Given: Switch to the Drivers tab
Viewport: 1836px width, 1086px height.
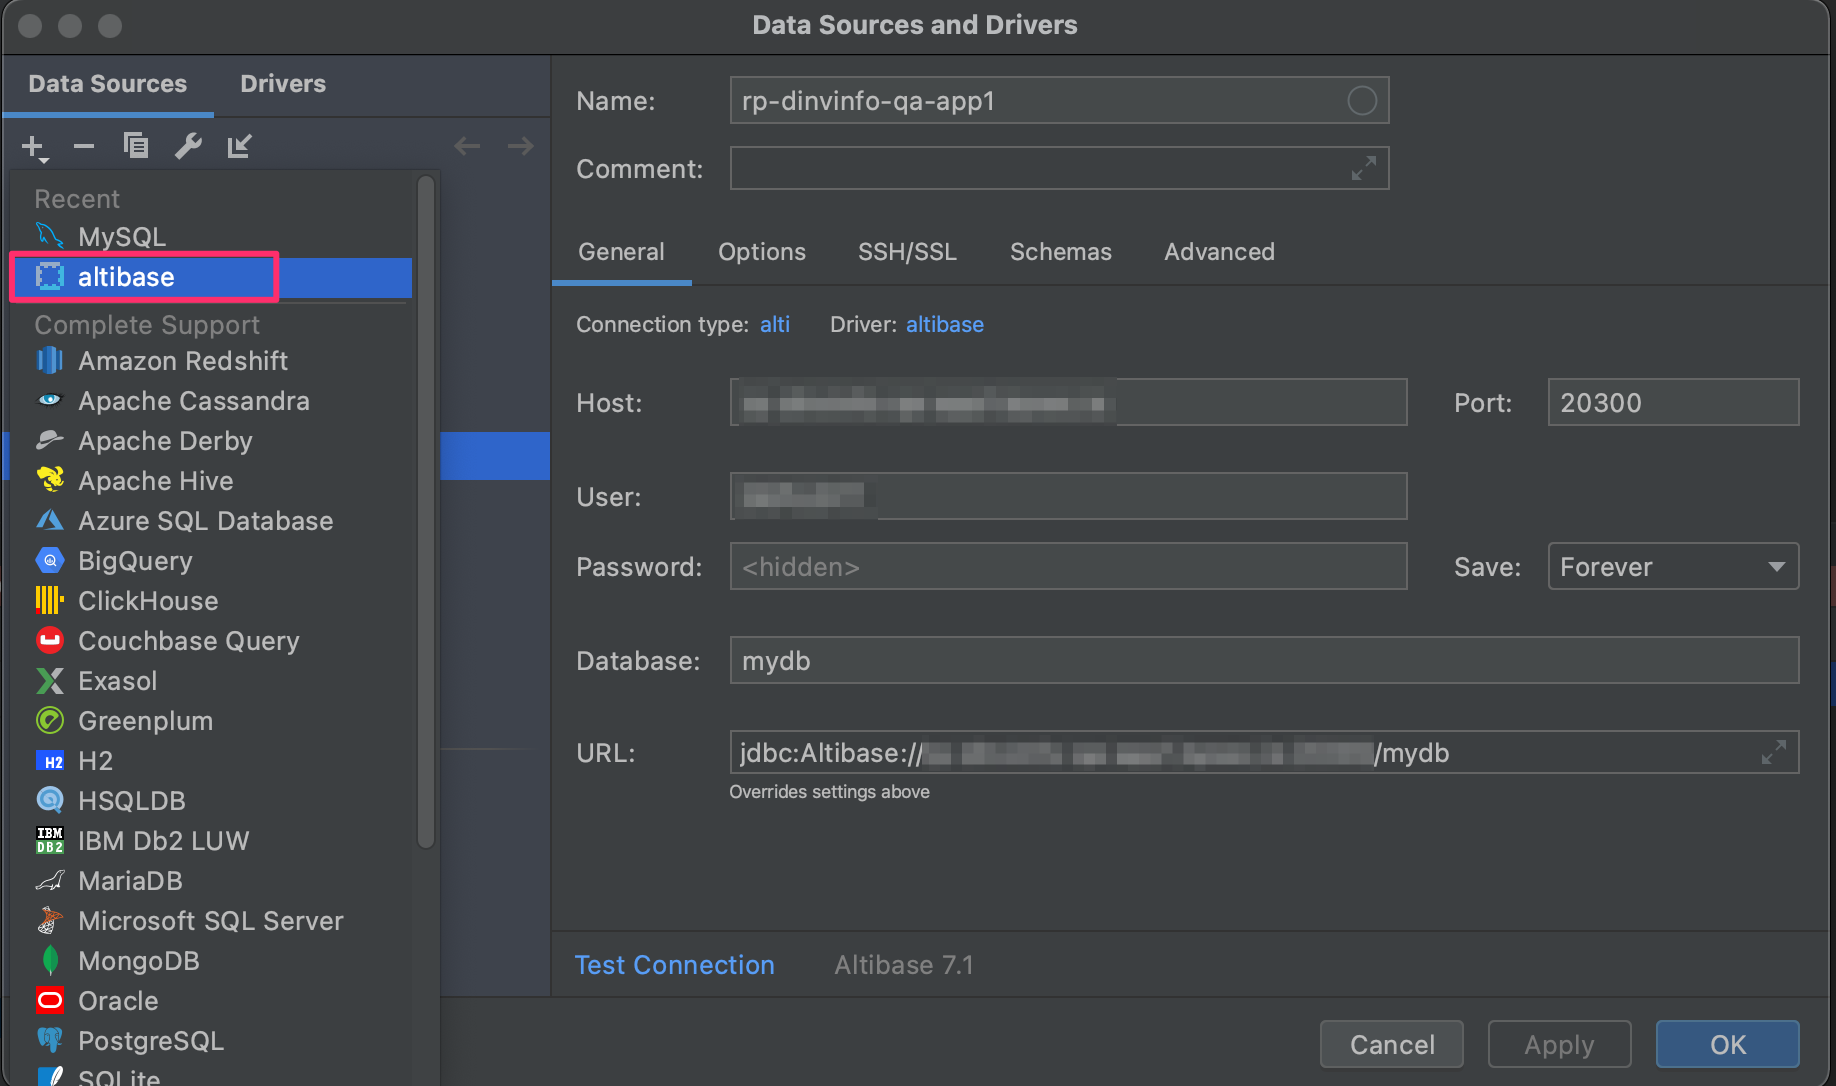Looking at the screenshot, I should 283,84.
